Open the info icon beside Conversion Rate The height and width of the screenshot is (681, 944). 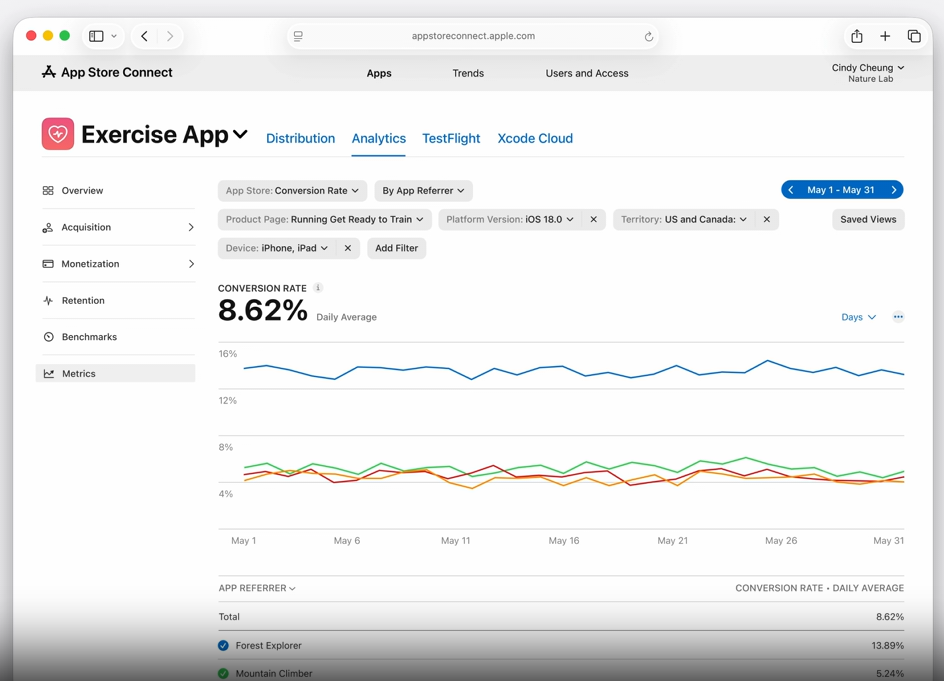[318, 288]
